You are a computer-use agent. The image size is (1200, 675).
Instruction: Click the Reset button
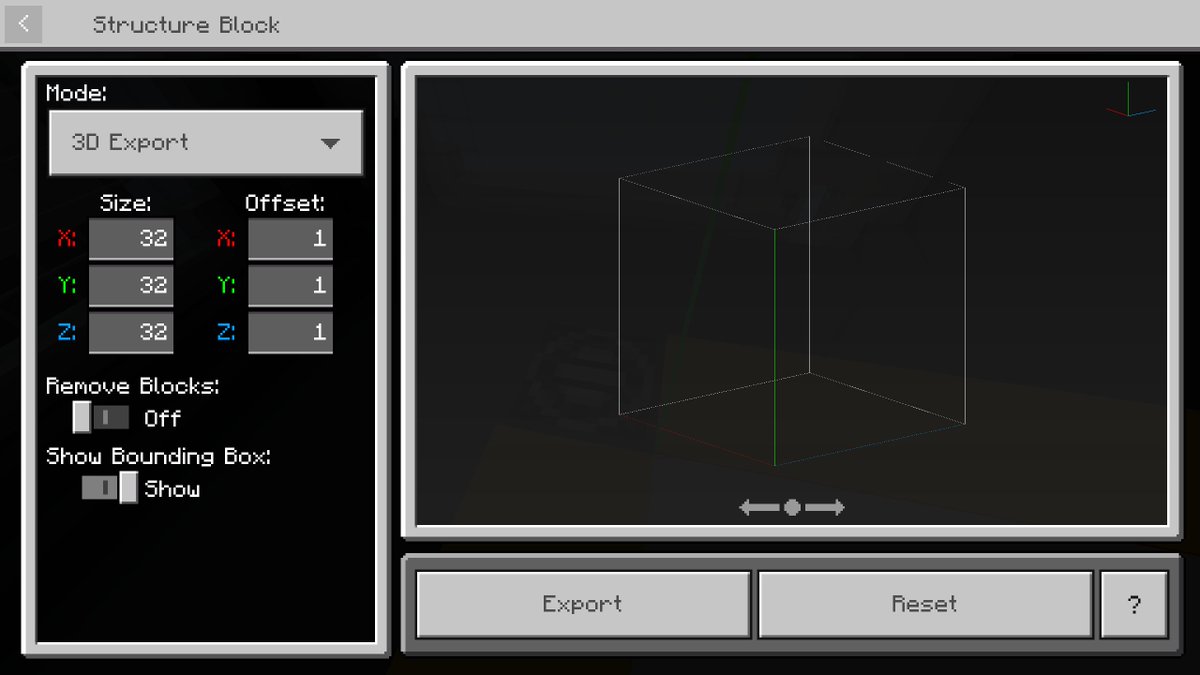[x=925, y=604]
